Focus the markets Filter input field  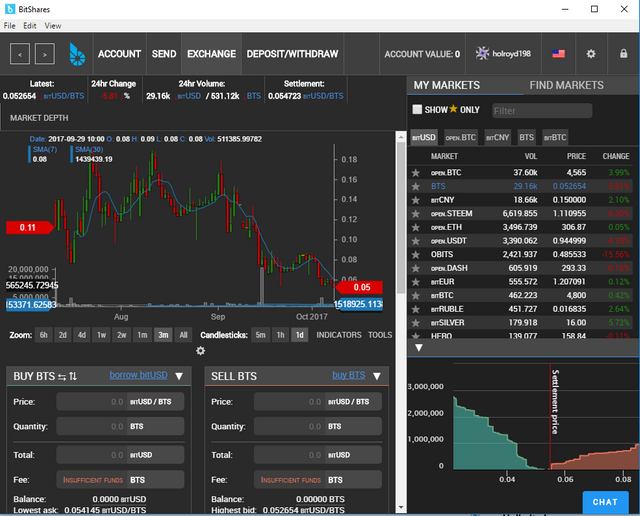[x=542, y=111]
